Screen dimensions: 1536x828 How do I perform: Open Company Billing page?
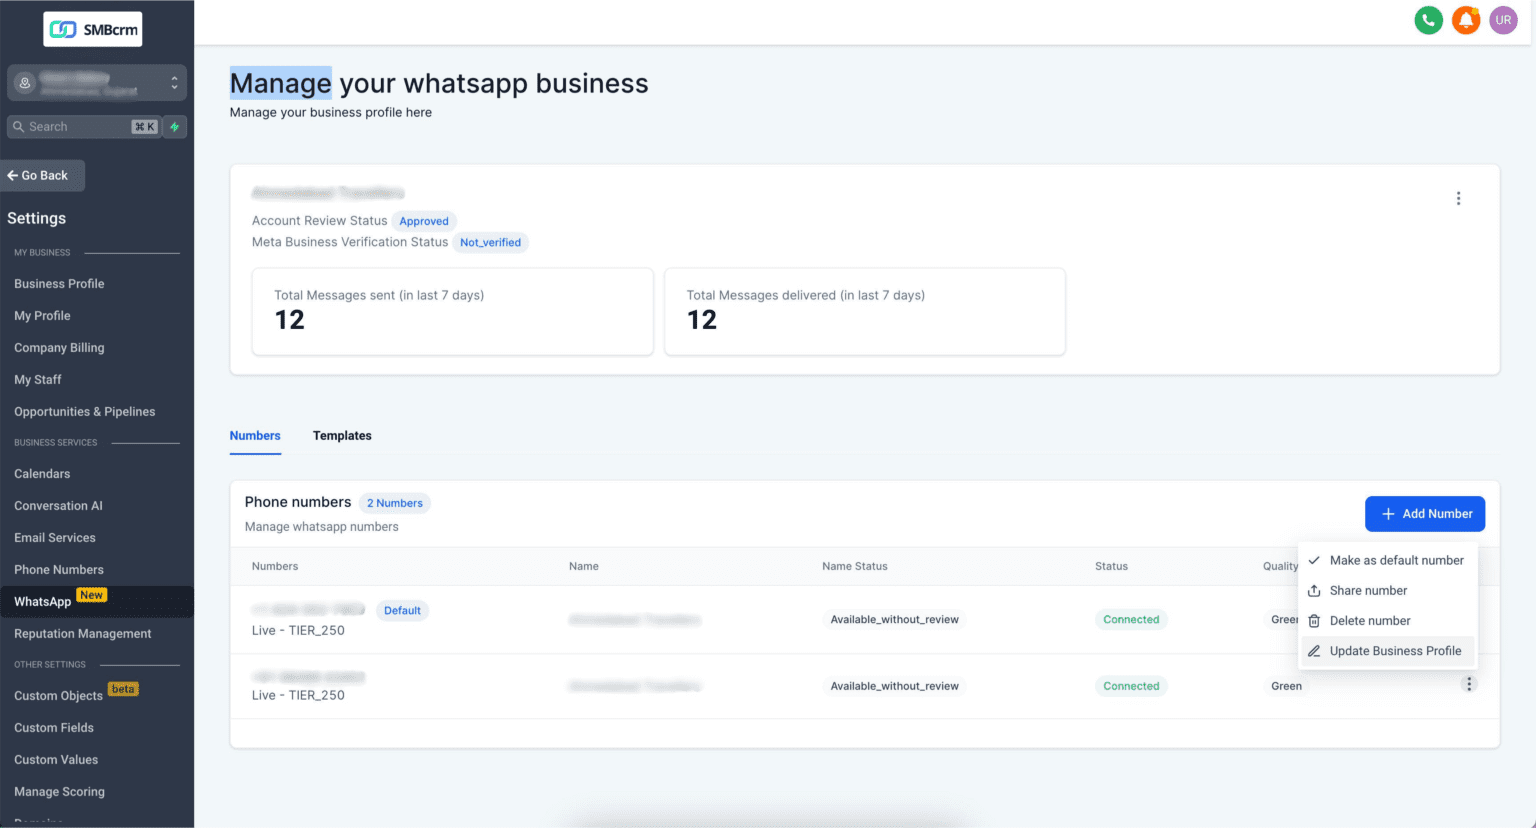59,348
